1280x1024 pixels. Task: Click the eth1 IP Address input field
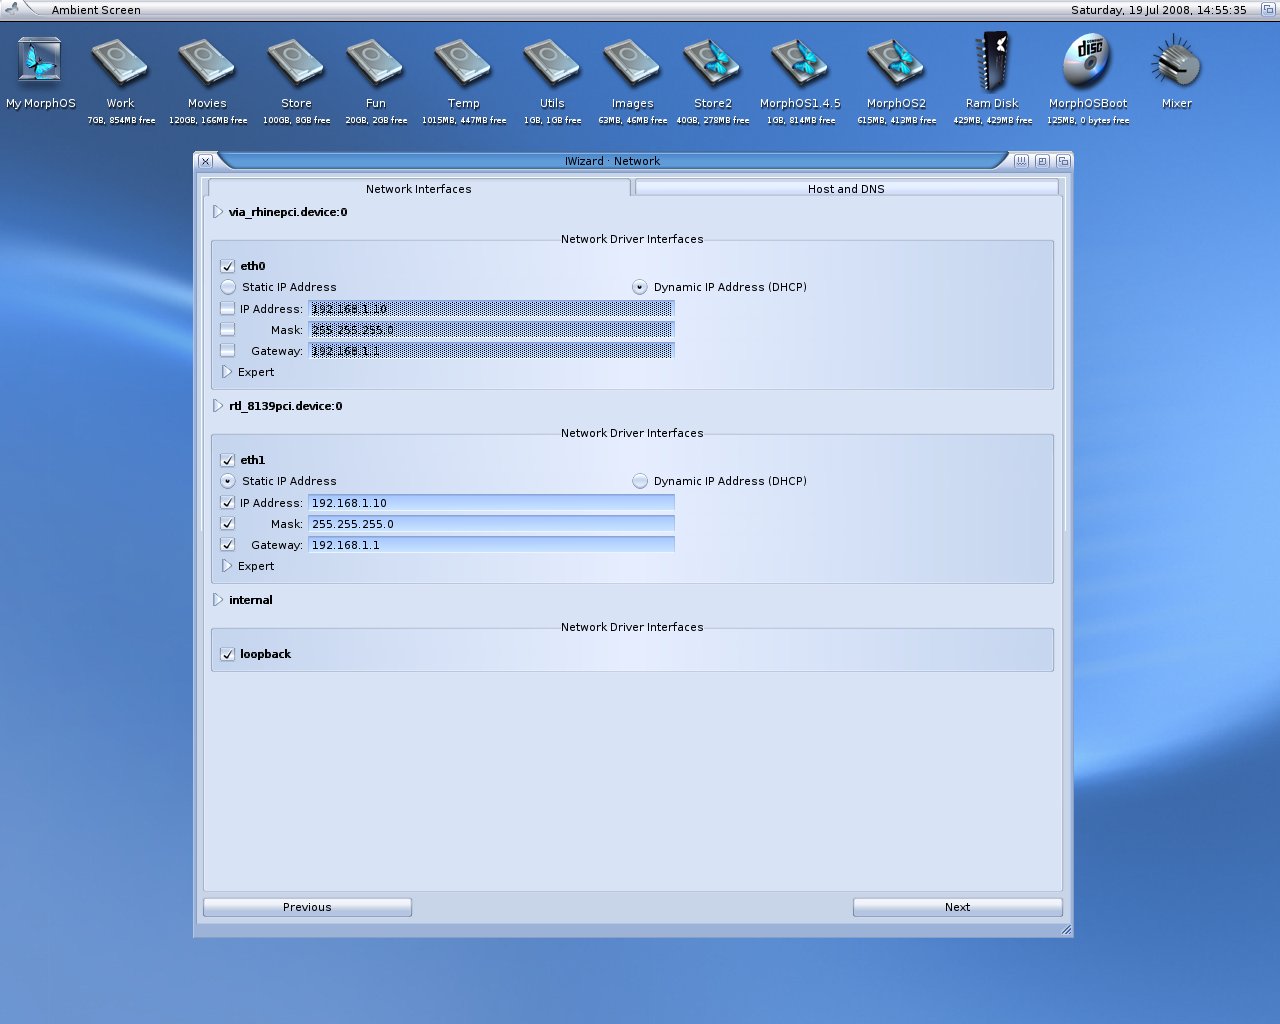[x=491, y=503]
